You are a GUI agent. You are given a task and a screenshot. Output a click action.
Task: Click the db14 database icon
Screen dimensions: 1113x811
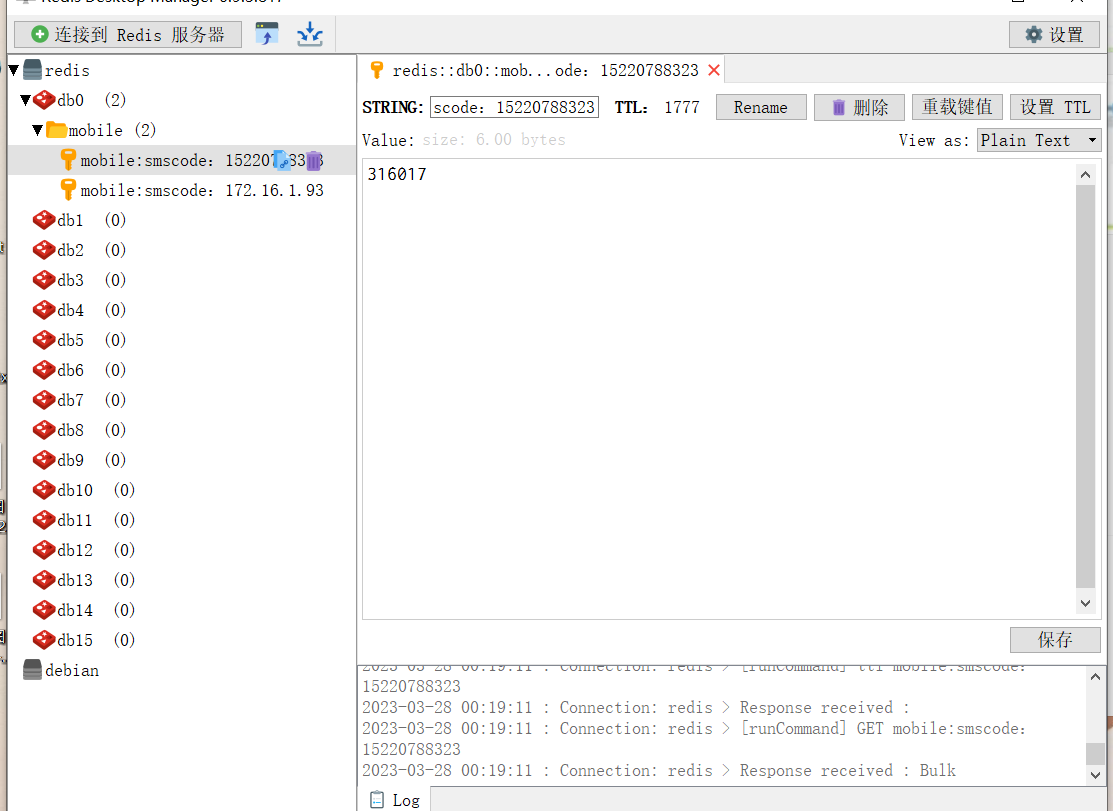pos(44,609)
